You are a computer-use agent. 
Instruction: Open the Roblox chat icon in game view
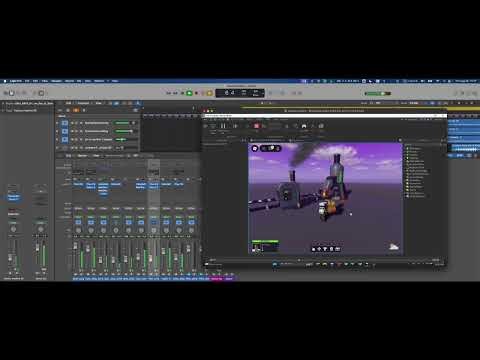(x=255, y=148)
